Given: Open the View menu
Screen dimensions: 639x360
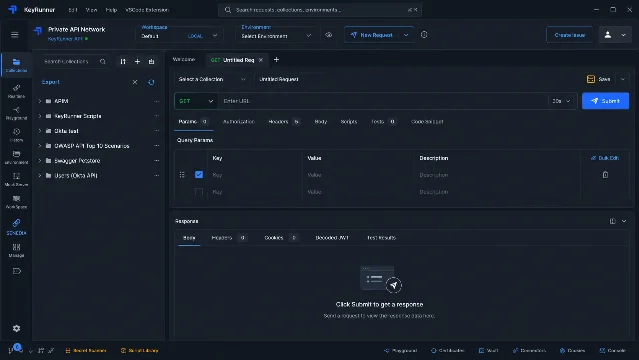Looking at the screenshot, I should pyautogui.click(x=91, y=10).
